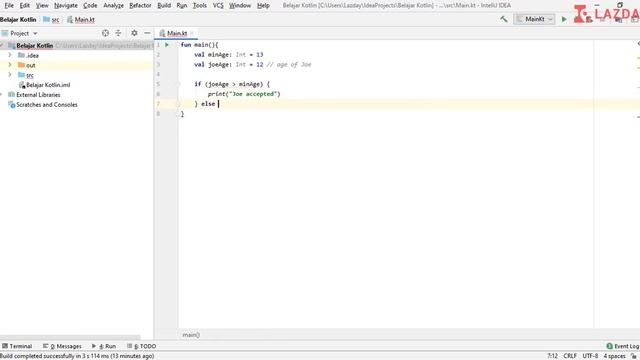Click the run gutter icon beside main
640x360 pixels.
(x=167, y=45)
